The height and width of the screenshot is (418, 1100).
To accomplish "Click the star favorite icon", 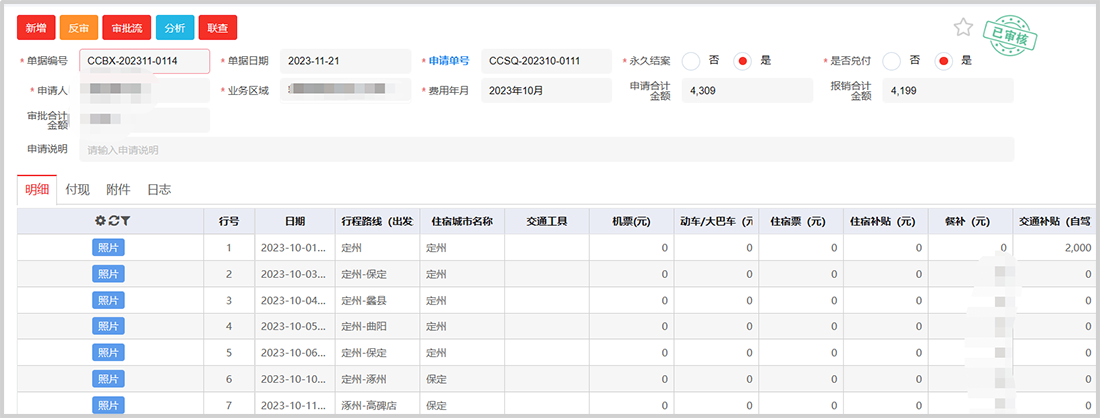I will (963, 27).
